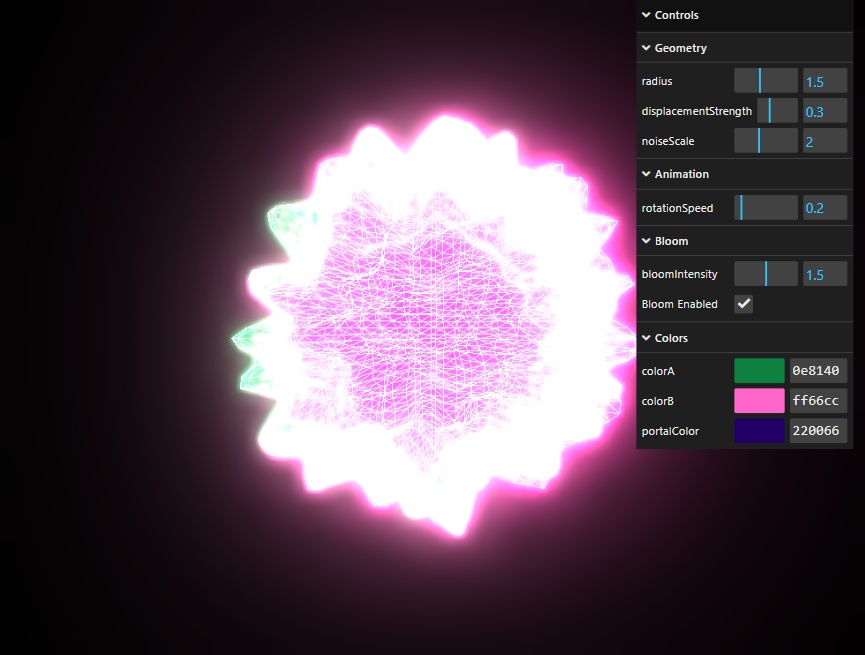Uncheck the Bloom Enabled checkbox
Viewport: 865px width, 655px height.
point(743,303)
